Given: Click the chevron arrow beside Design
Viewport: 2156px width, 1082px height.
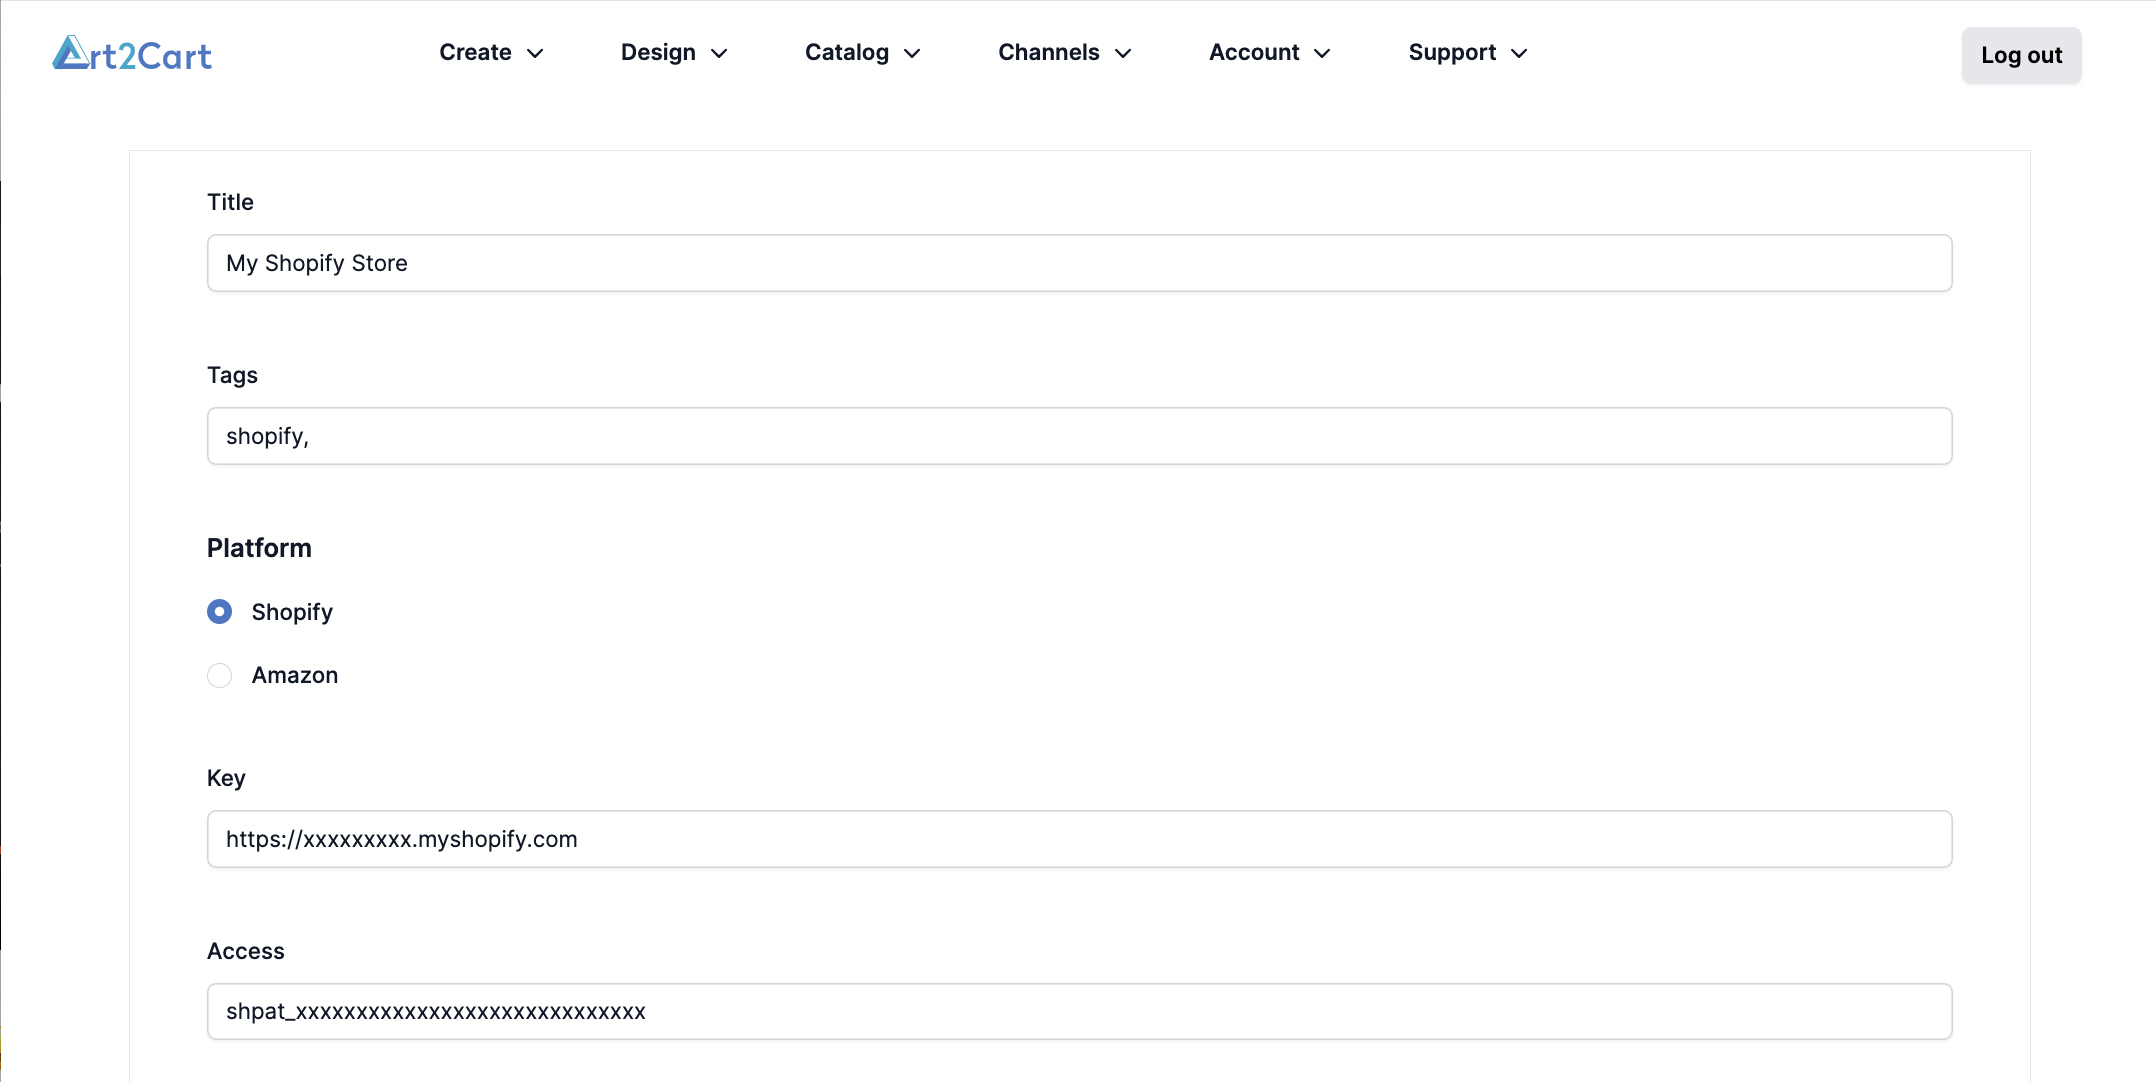Looking at the screenshot, I should click(x=719, y=53).
